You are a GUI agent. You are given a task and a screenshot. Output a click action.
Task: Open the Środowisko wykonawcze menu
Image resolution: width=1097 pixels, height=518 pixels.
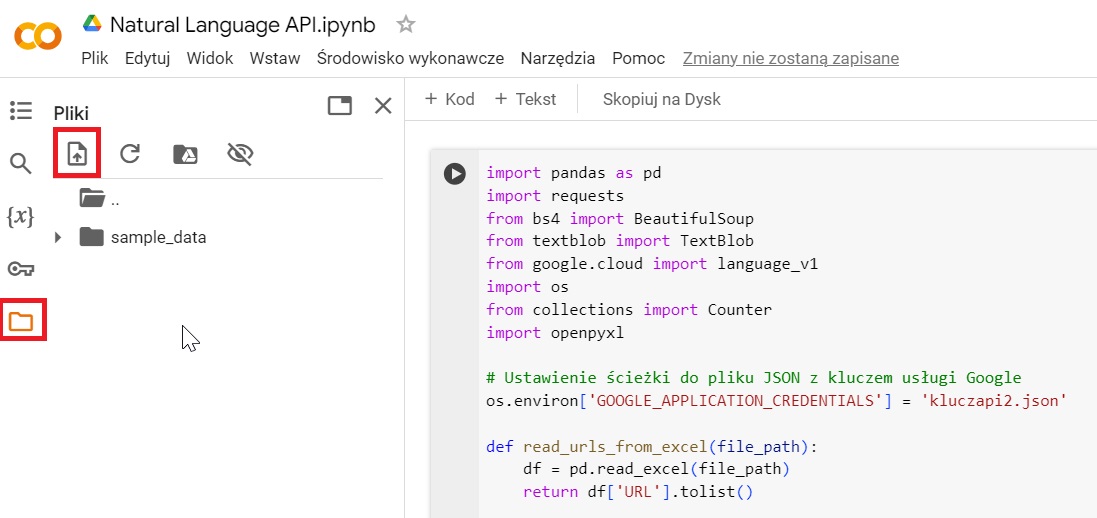coord(411,59)
